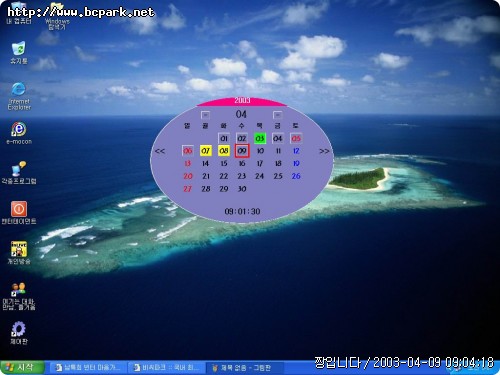The image size is (500, 375).
Task: Select date 10 on the calendar
Action: pyautogui.click(x=260, y=151)
